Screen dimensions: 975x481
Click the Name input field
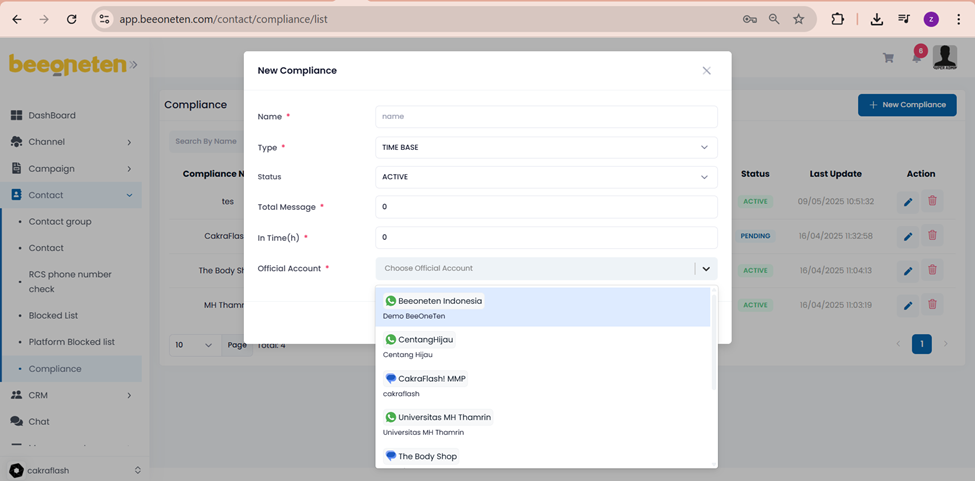(546, 117)
